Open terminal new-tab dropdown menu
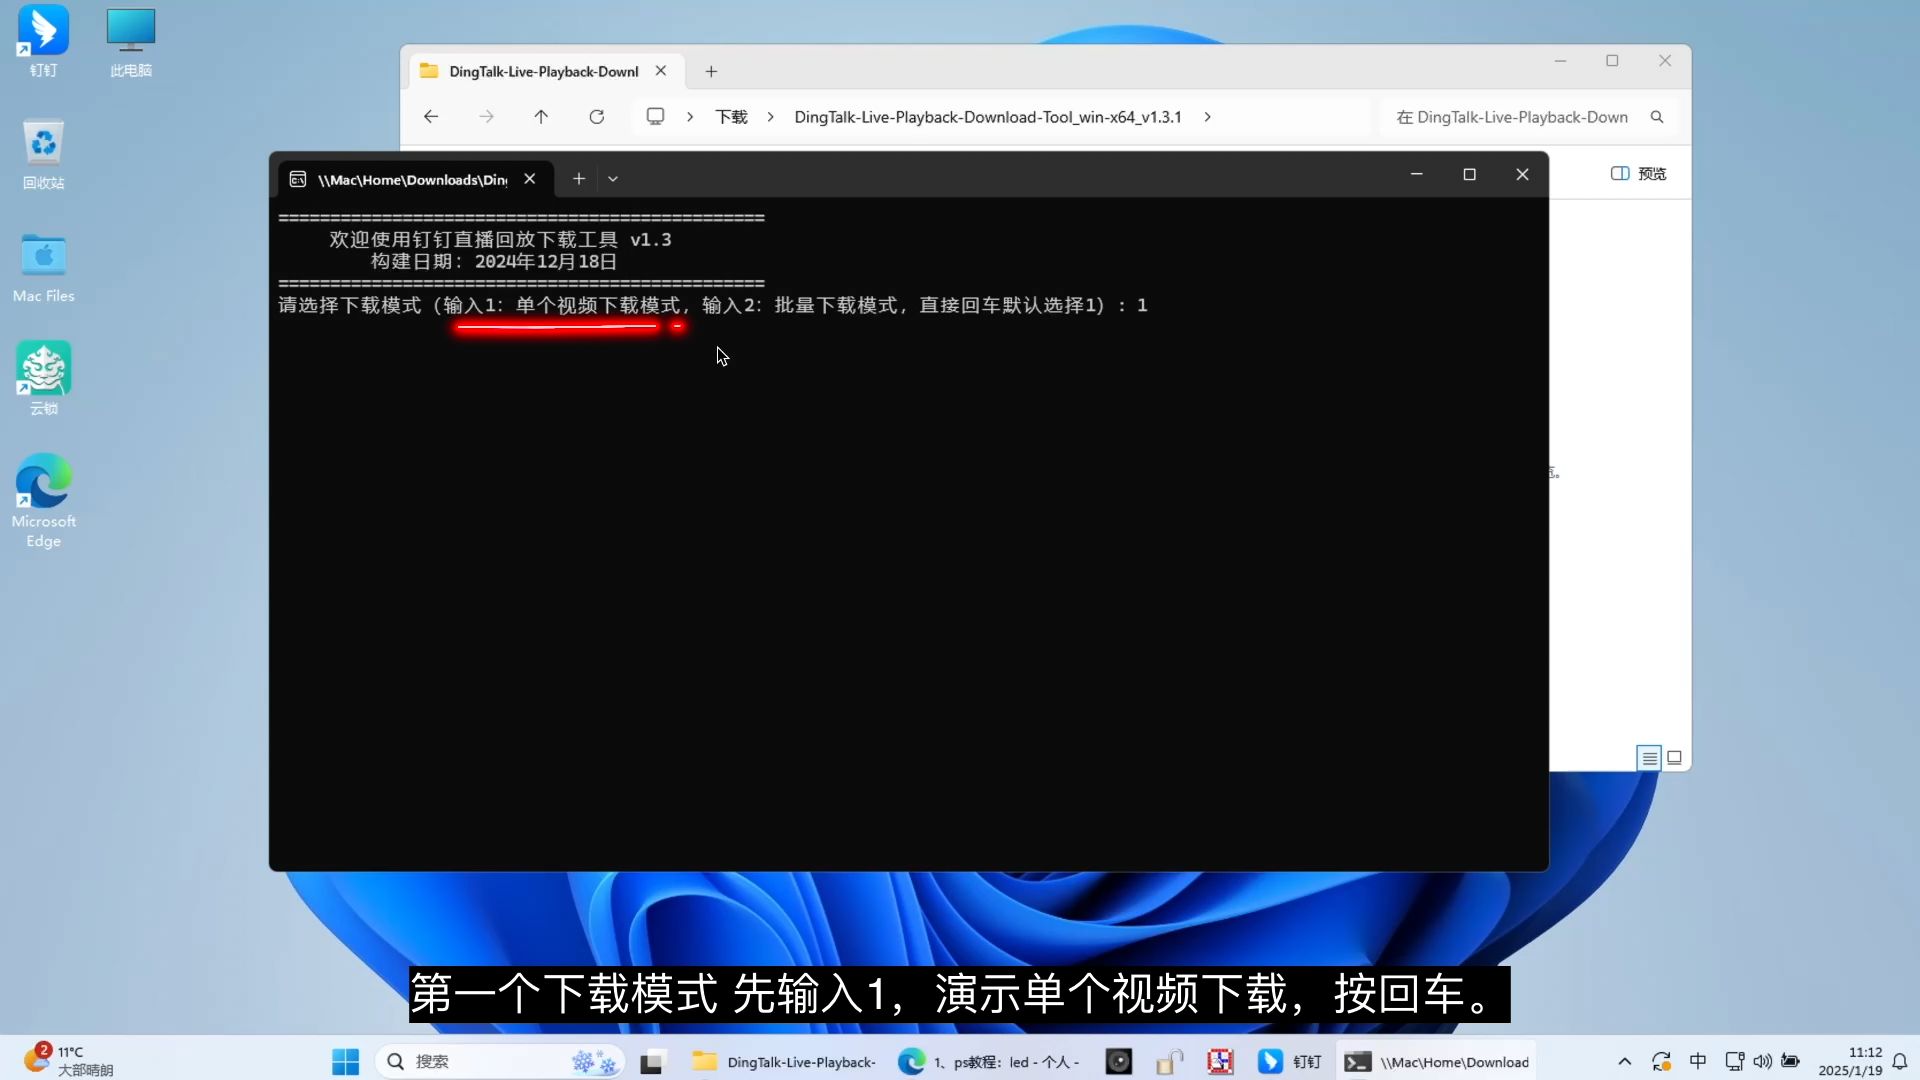1920x1080 pixels. pyautogui.click(x=613, y=179)
